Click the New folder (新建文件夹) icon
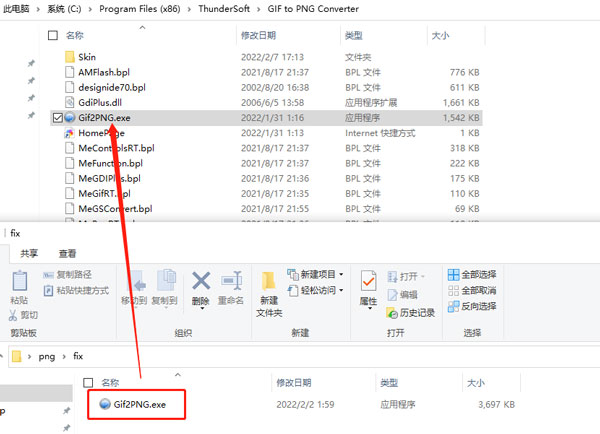The width and height of the screenshot is (600, 434). click(269, 281)
